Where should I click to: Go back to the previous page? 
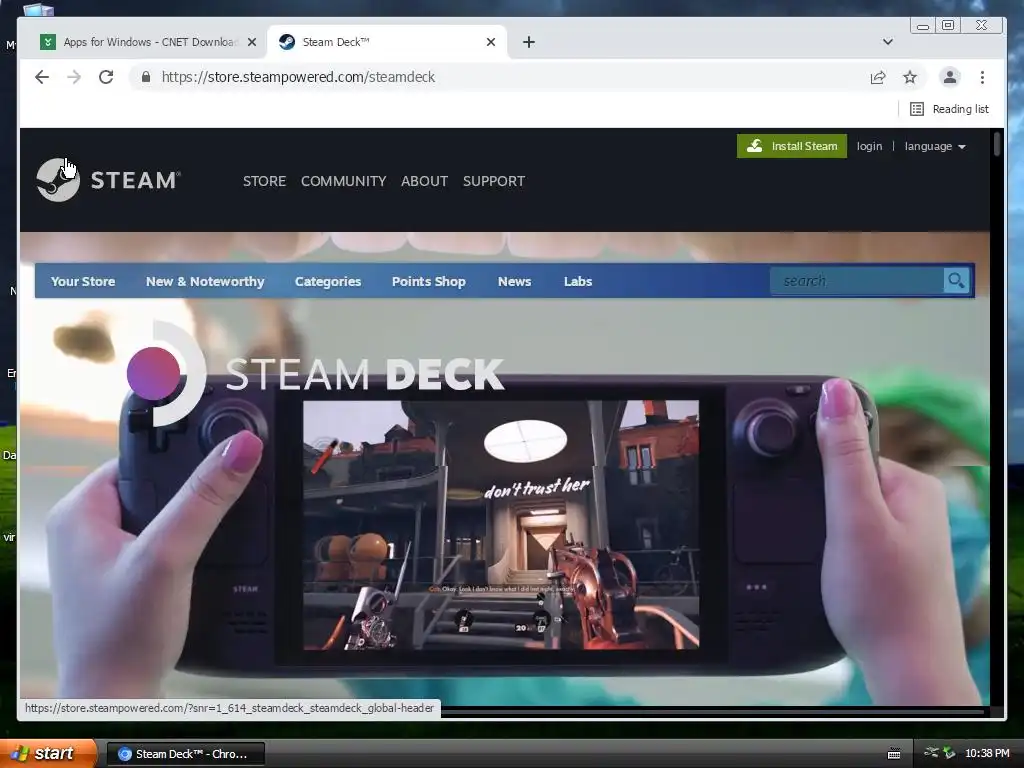click(42, 77)
